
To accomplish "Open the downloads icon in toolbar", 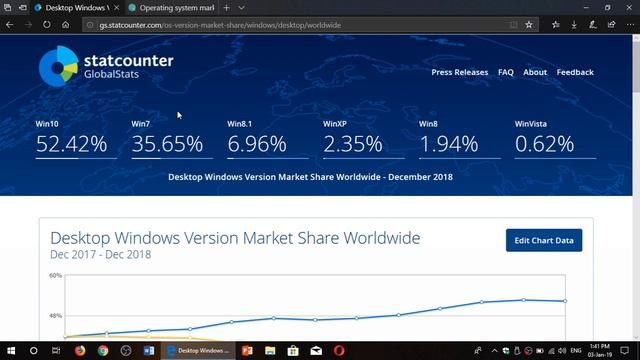I will pos(574,25).
